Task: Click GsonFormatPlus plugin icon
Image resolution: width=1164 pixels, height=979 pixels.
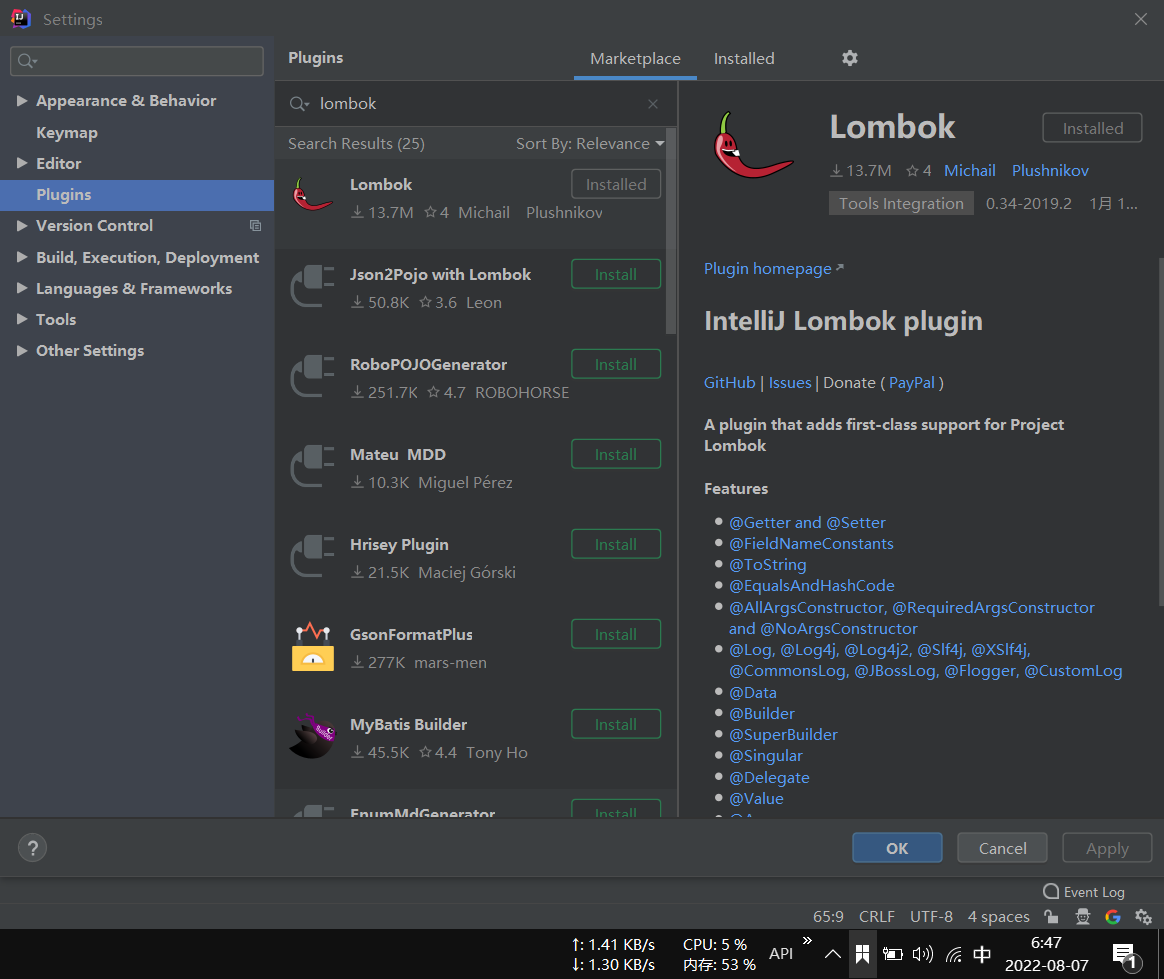Action: pyautogui.click(x=313, y=646)
